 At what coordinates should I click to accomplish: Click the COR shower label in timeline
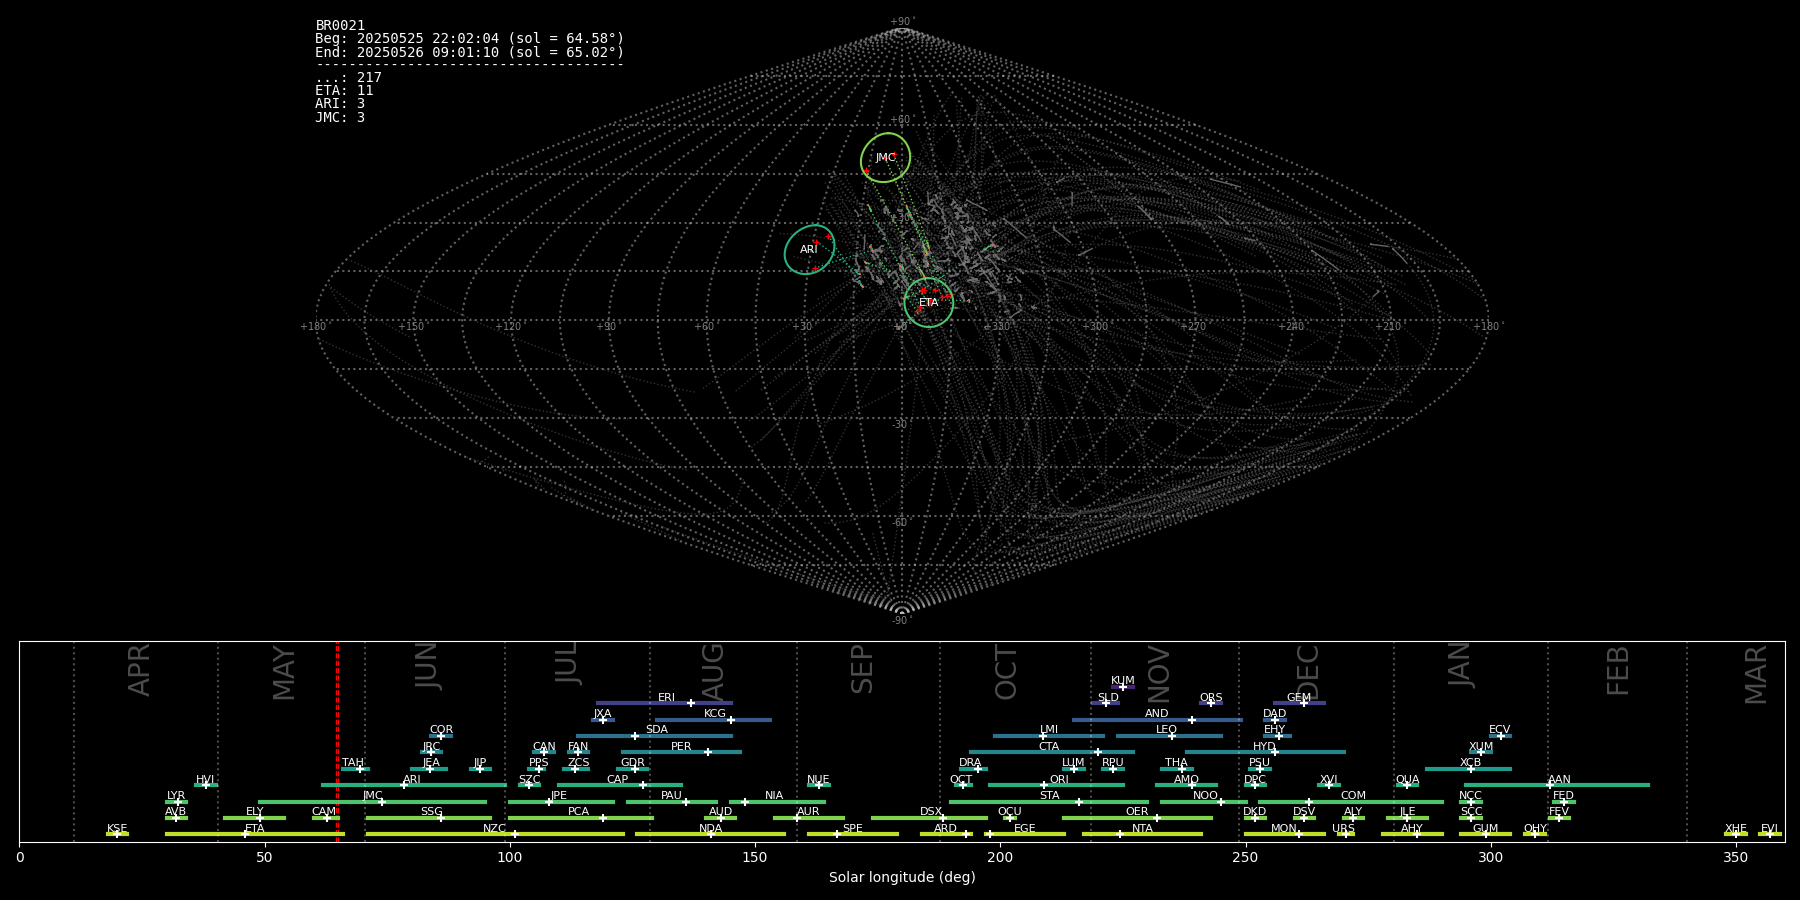point(441,730)
